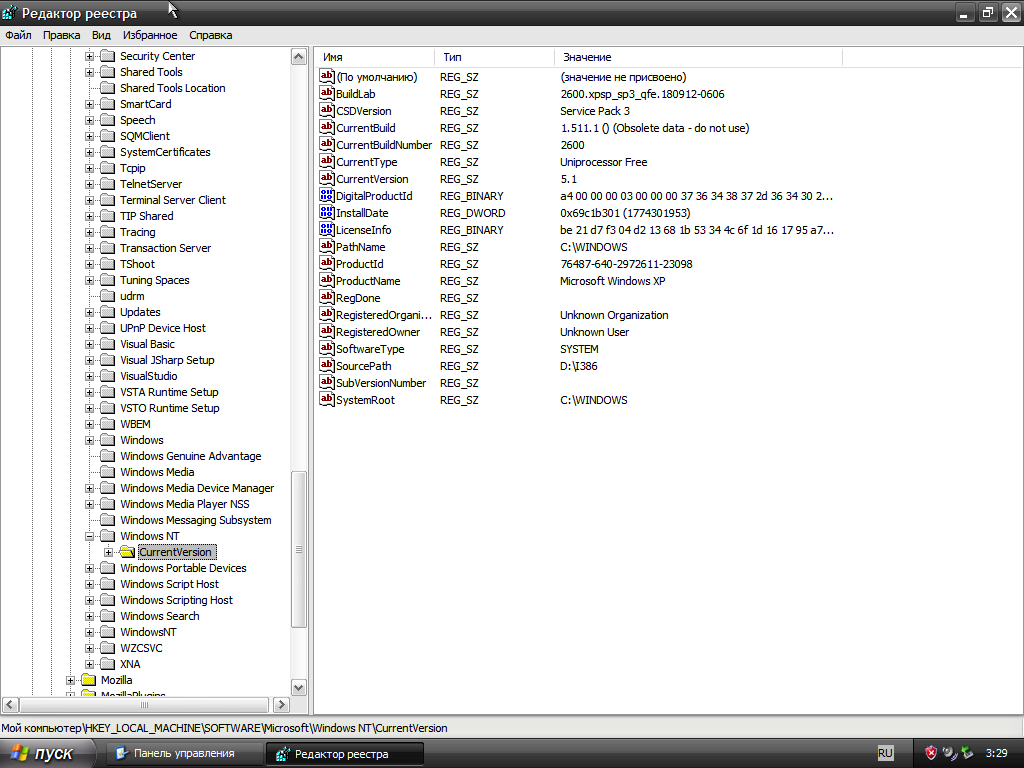The width and height of the screenshot is (1024, 768).
Task: Select the '76487-640-2972611-23098' ProductId value
Action: (626, 264)
